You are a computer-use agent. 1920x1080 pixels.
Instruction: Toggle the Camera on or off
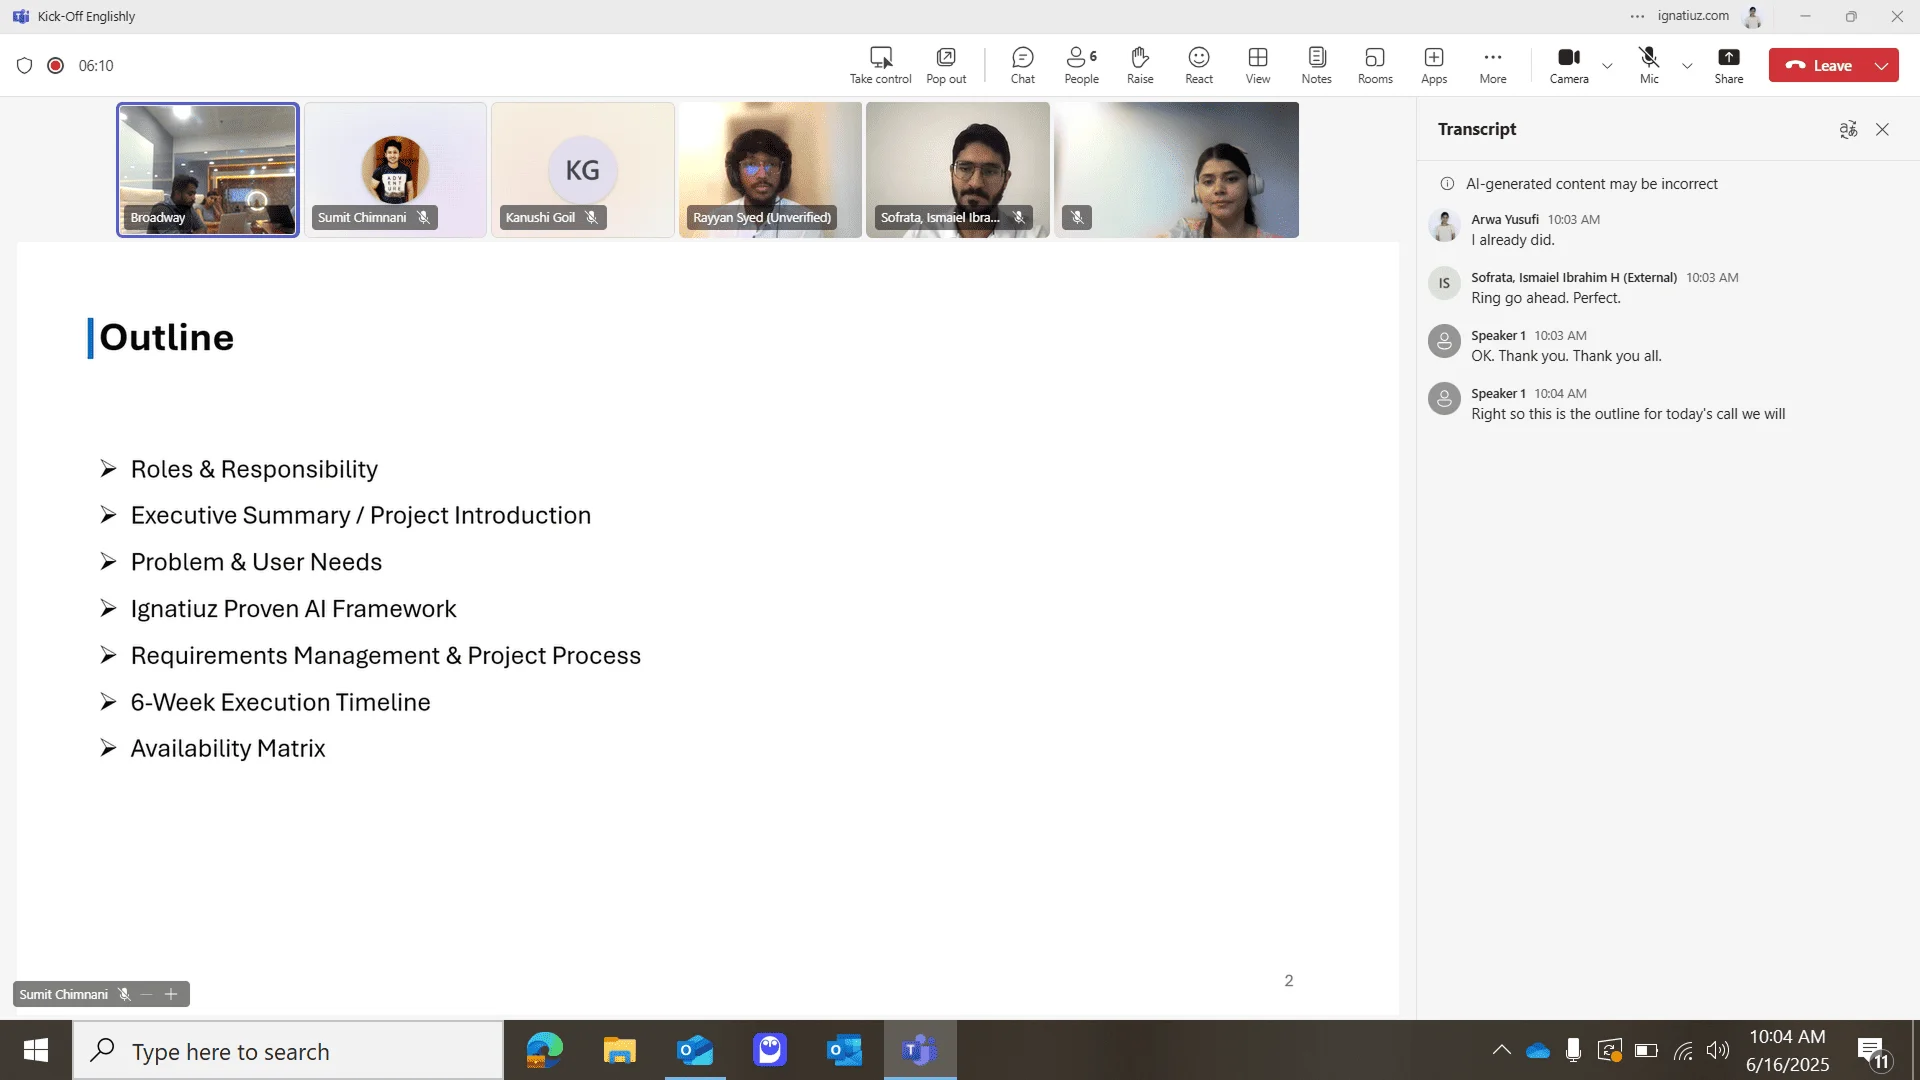[x=1569, y=65]
